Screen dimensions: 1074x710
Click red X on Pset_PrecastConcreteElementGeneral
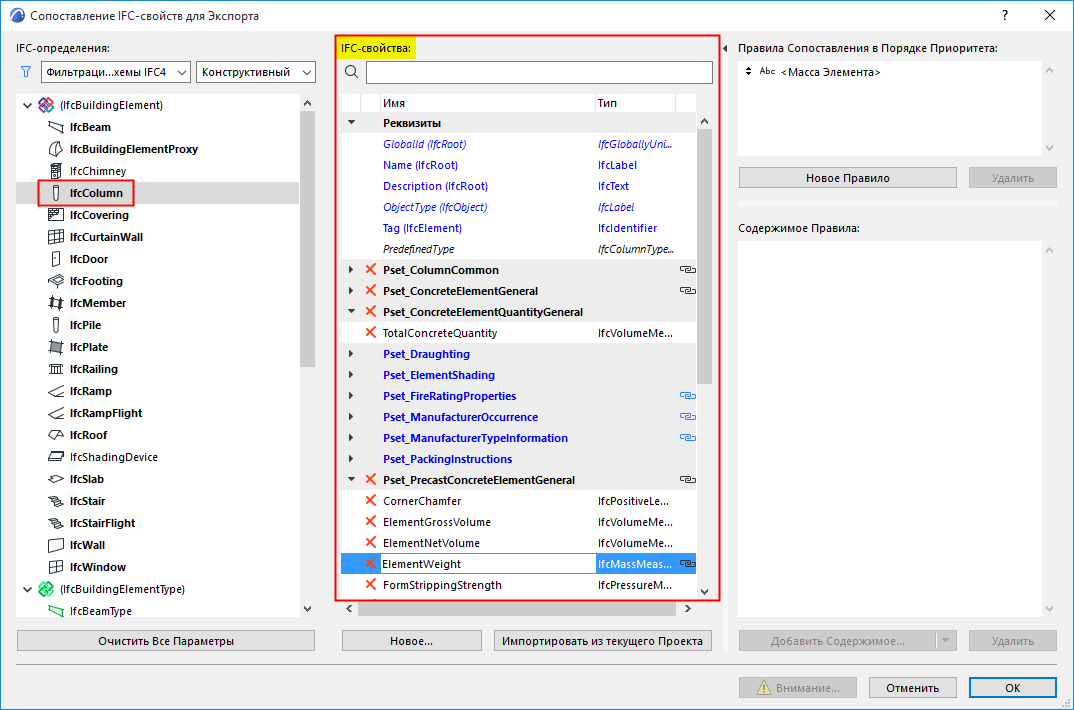[x=371, y=479]
